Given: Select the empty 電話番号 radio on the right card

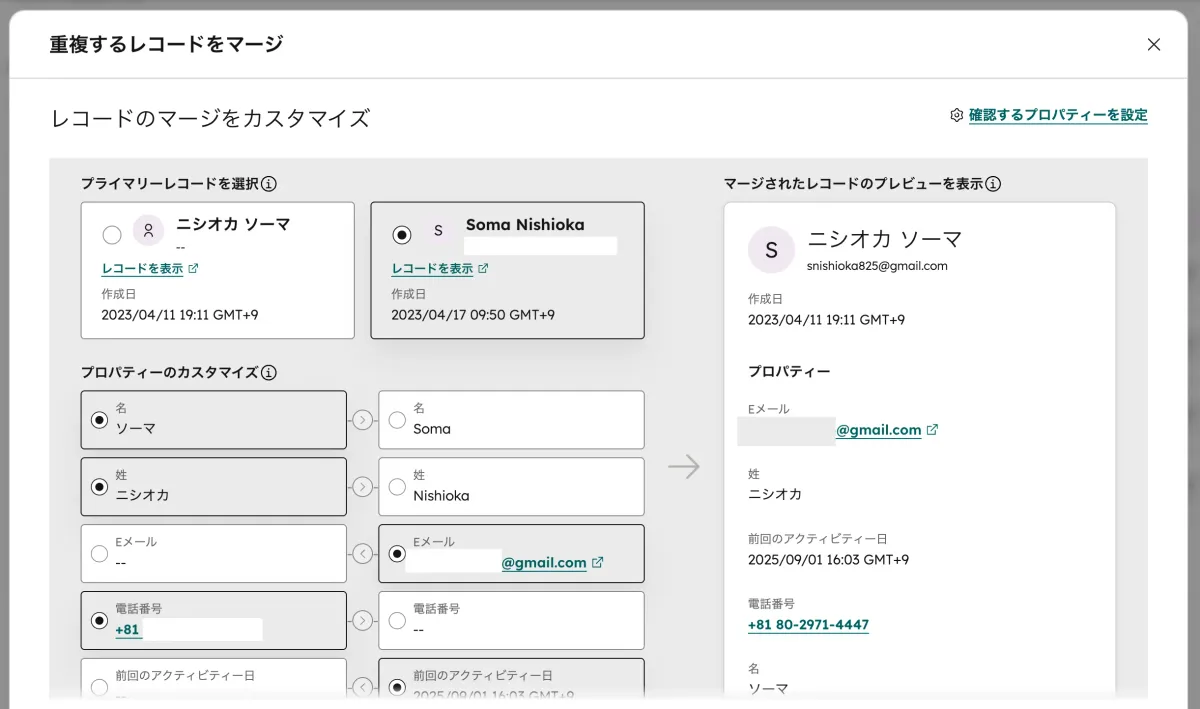Looking at the screenshot, I should tap(397, 621).
